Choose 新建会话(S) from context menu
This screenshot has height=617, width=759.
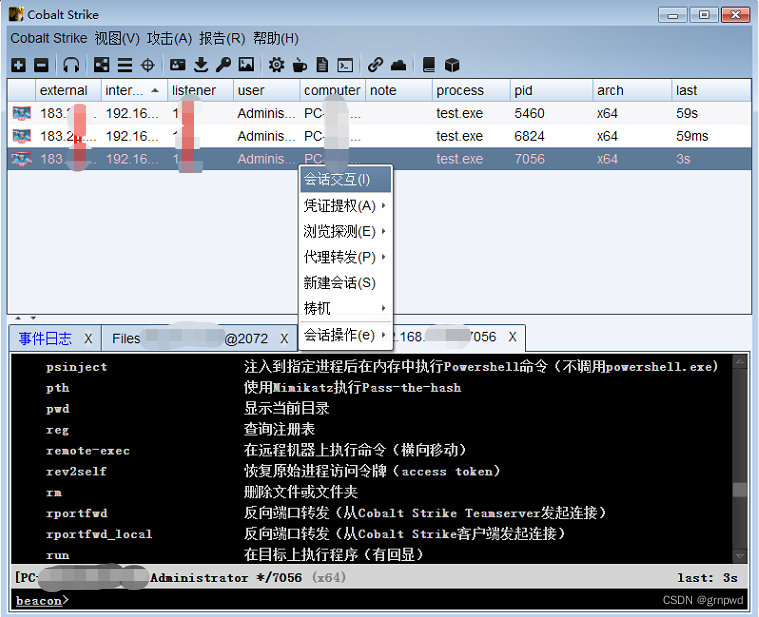tap(345, 283)
